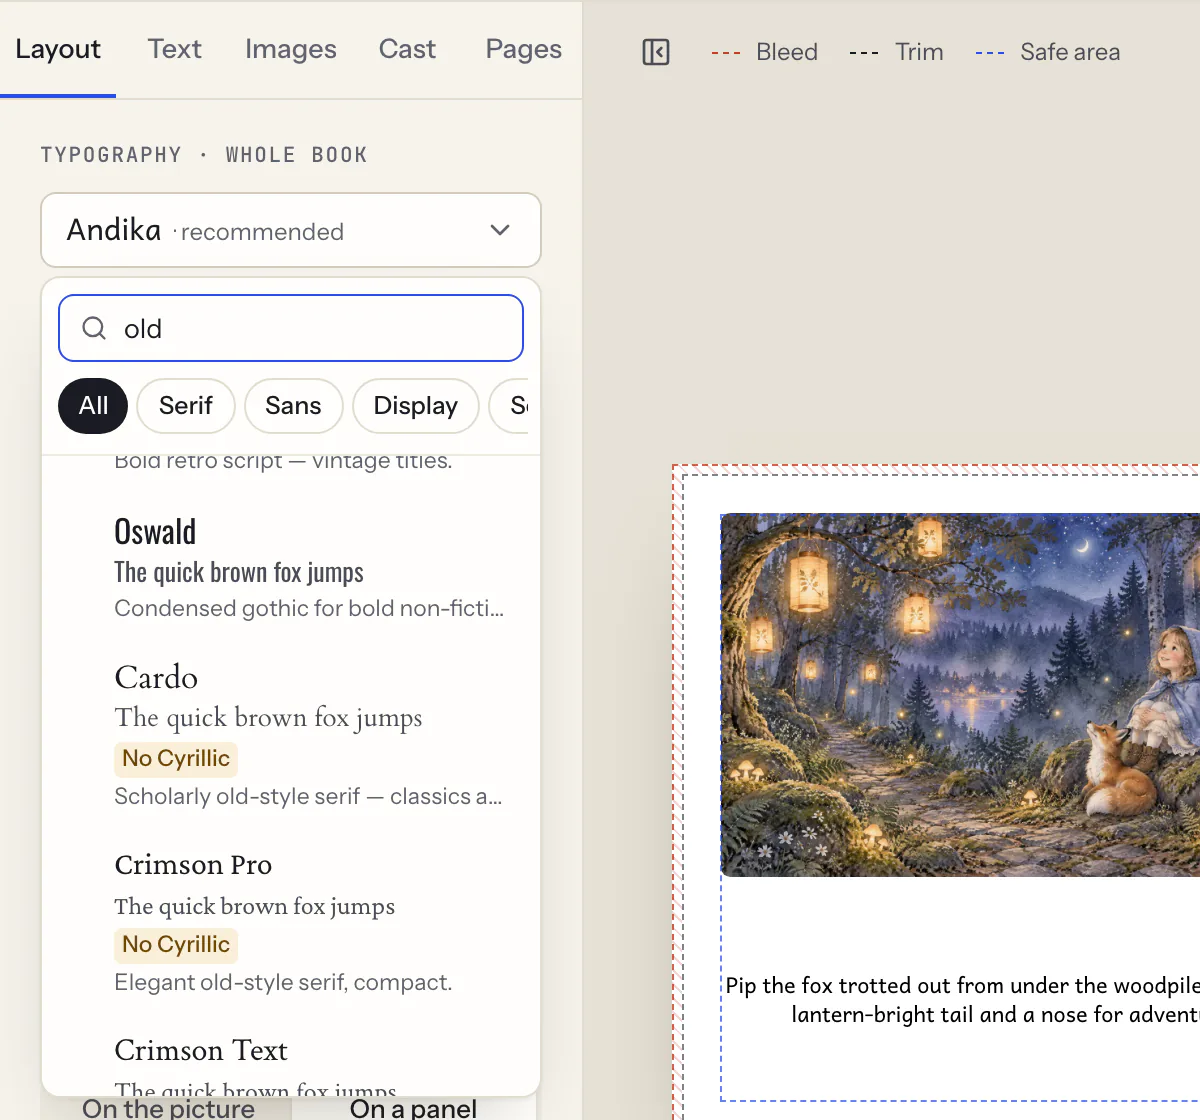Image resolution: width=1200 pixels, height=1120 pixels.
Task: Switch to the Images tab
Action: click(x=291, y=49)
